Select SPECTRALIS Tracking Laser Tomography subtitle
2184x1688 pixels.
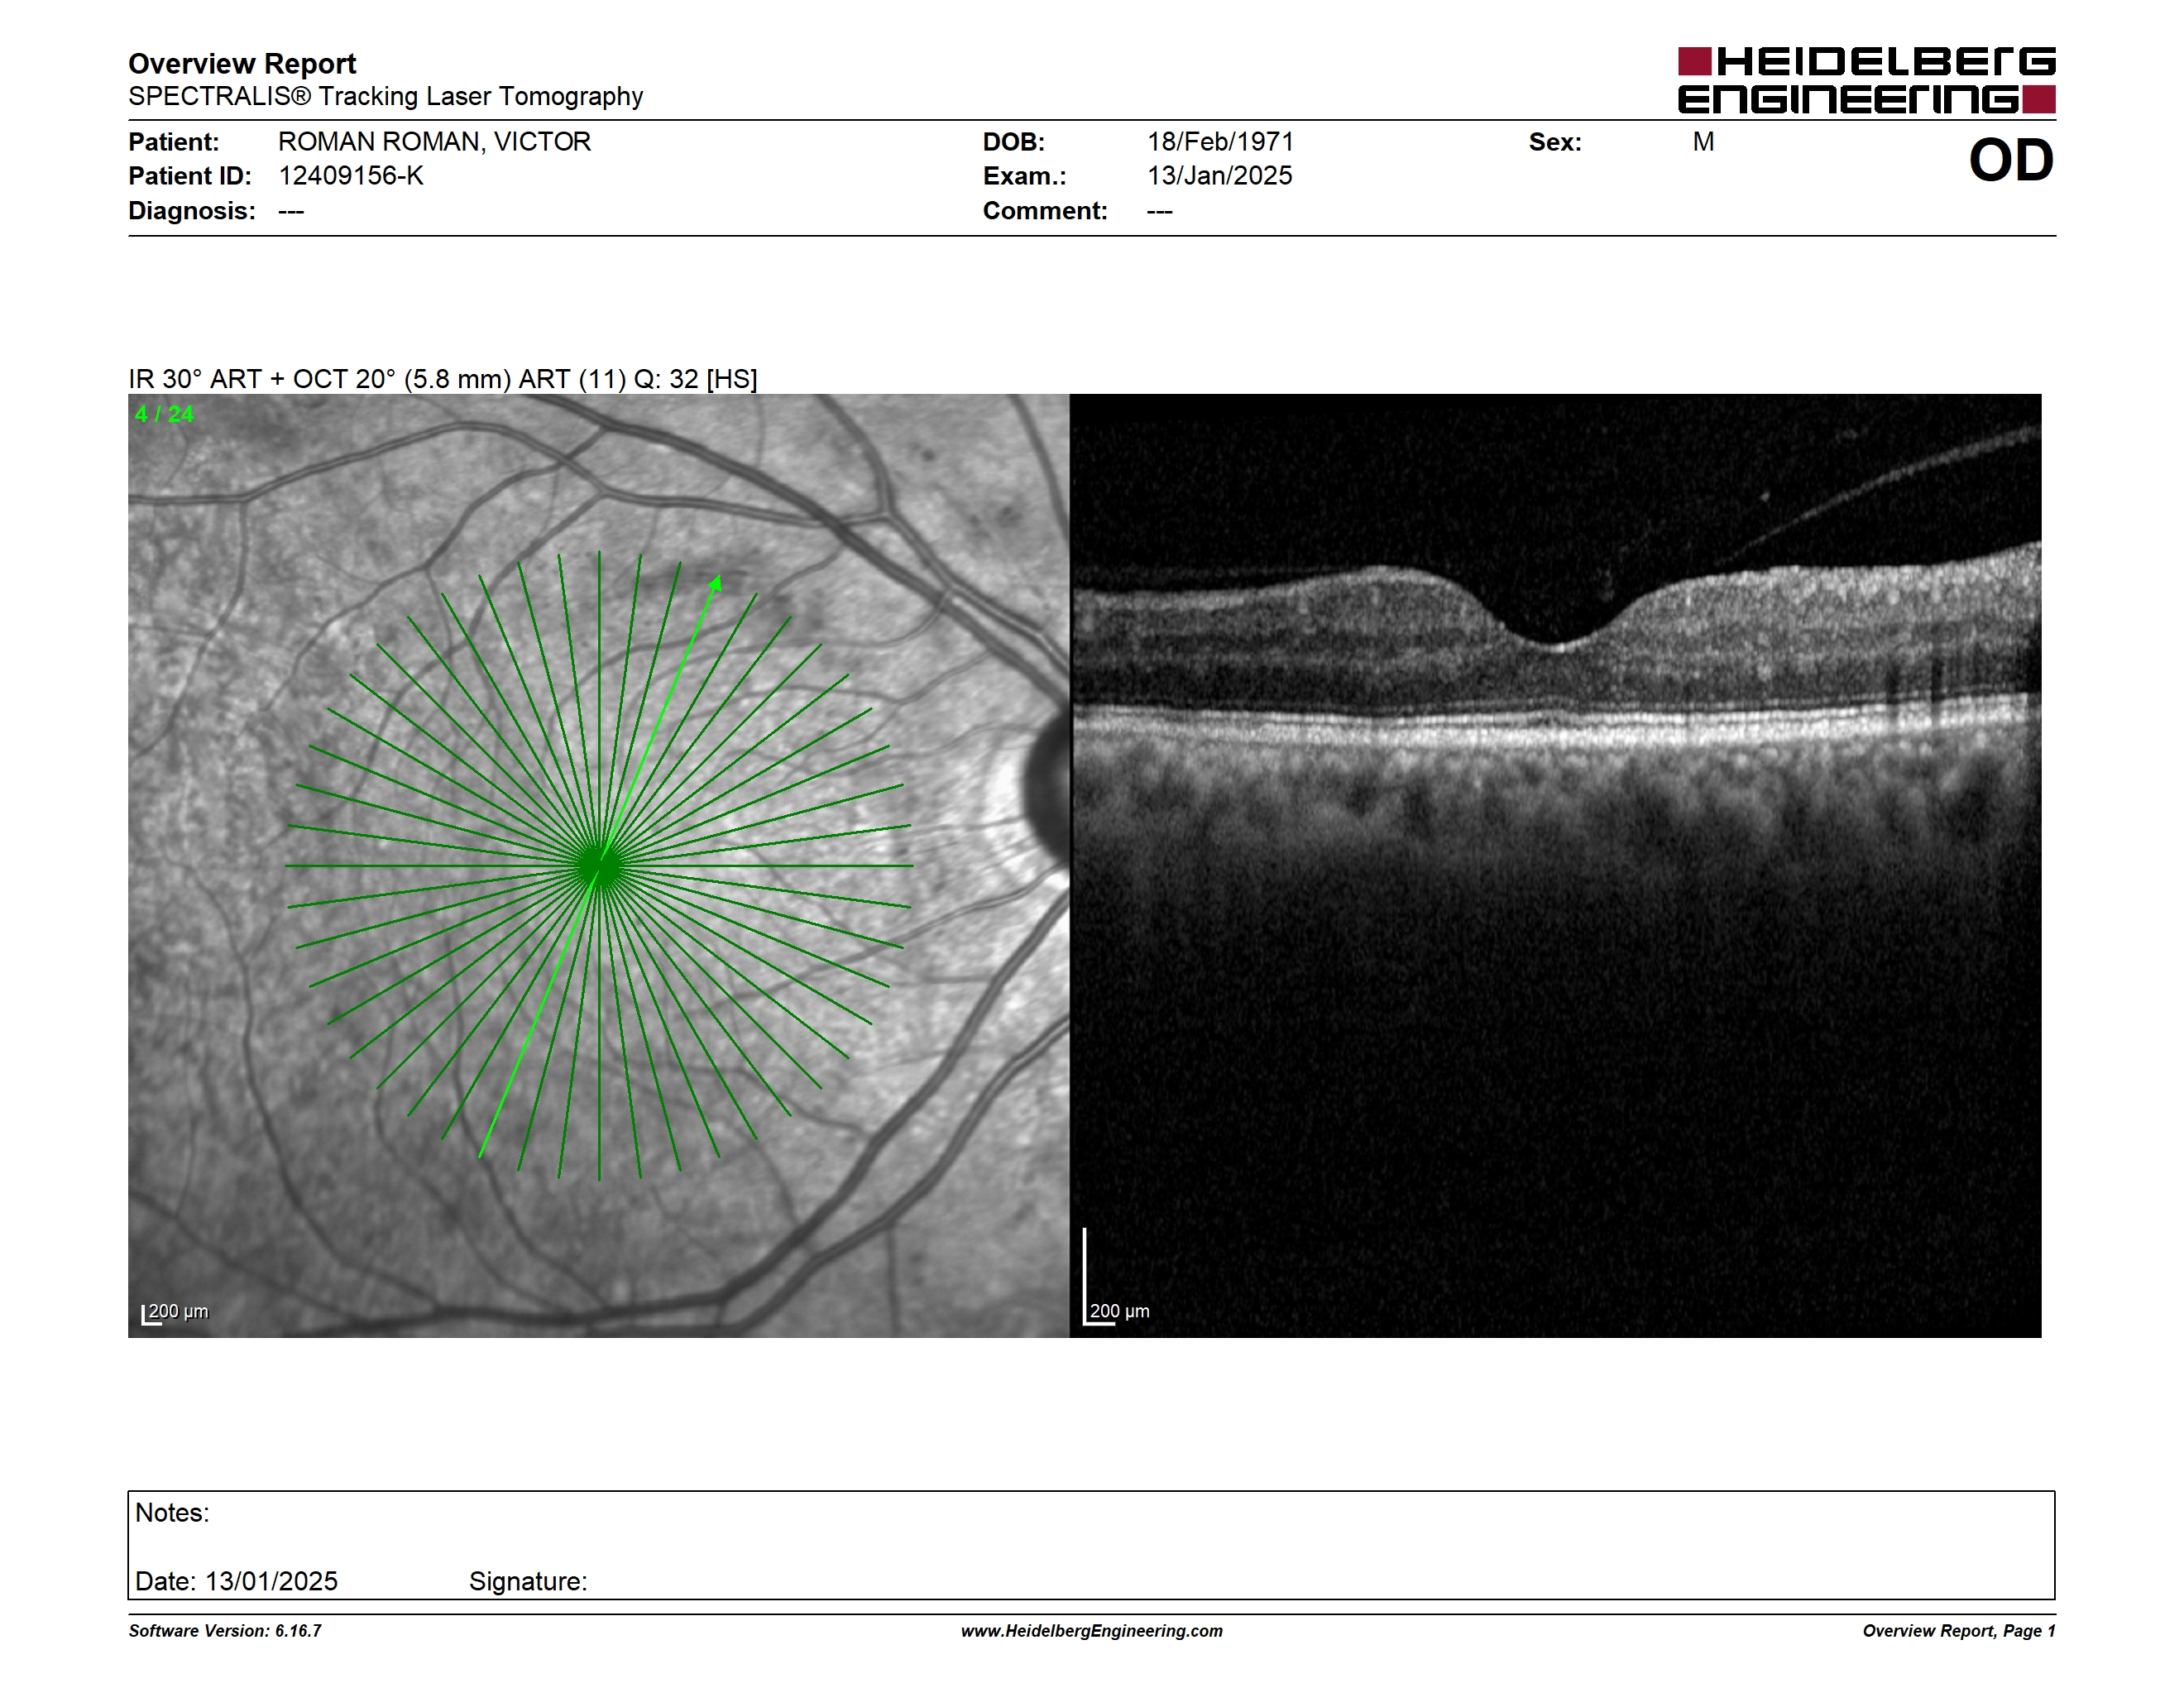point(385,96)
